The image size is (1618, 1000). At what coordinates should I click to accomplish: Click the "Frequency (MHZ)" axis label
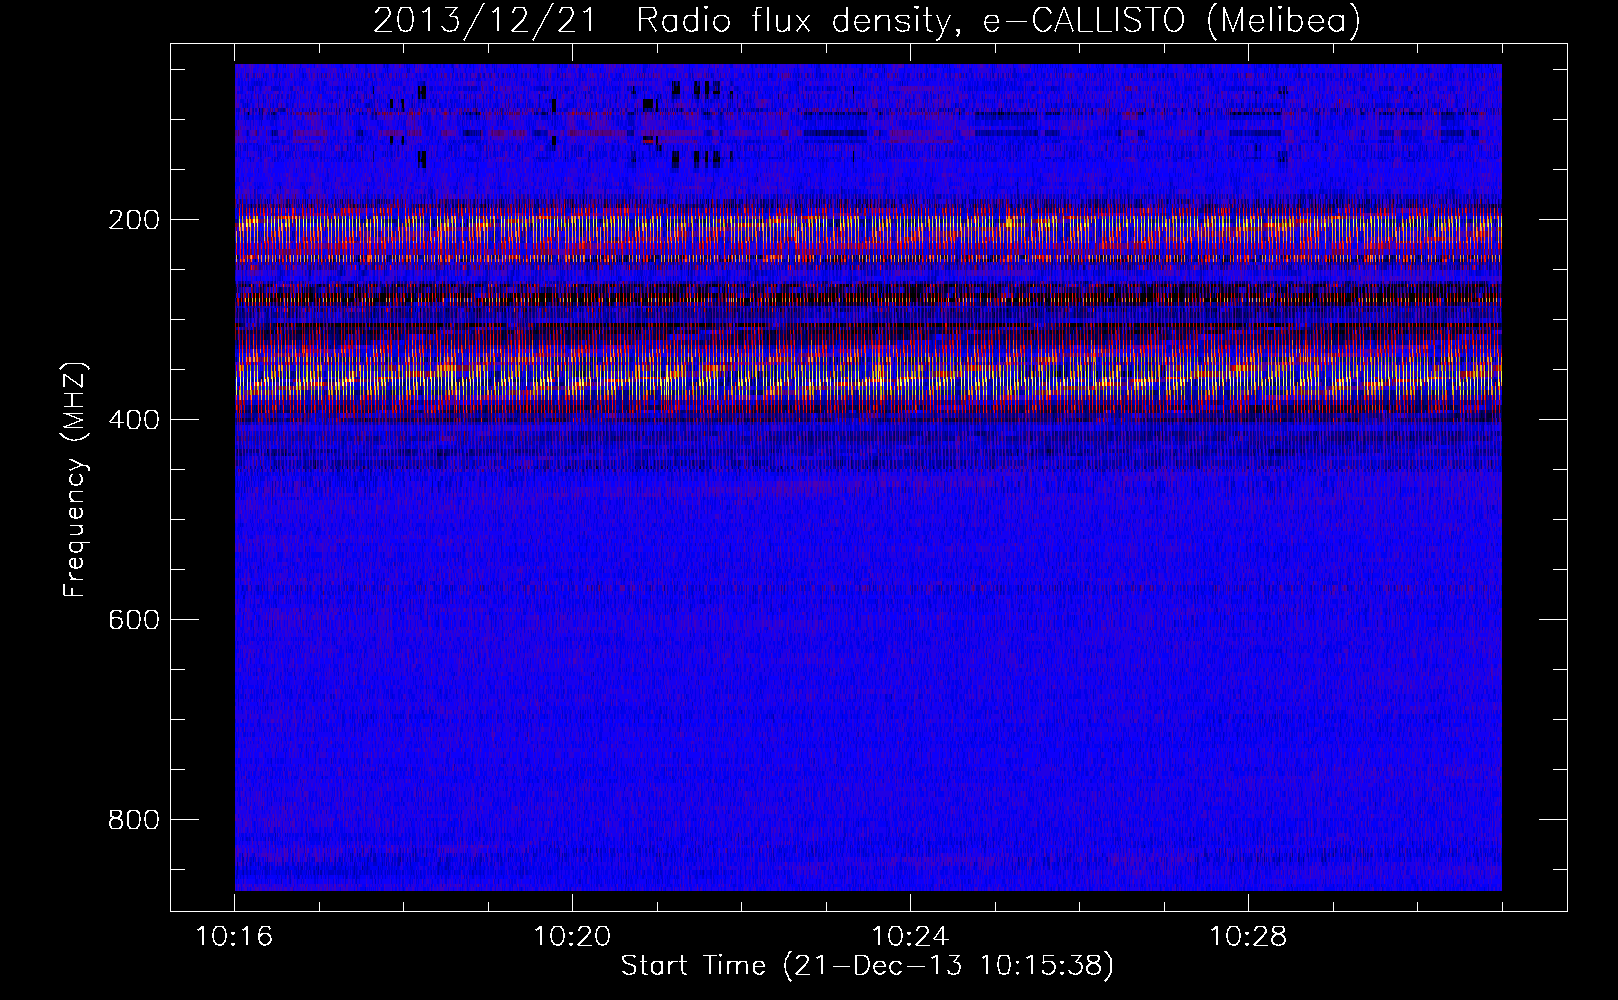pyautogui.click(x=75, y=480)
